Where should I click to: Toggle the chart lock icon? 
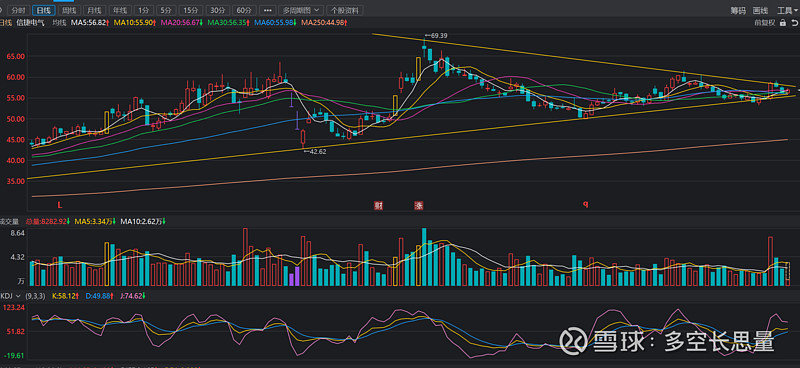[783, 22]
